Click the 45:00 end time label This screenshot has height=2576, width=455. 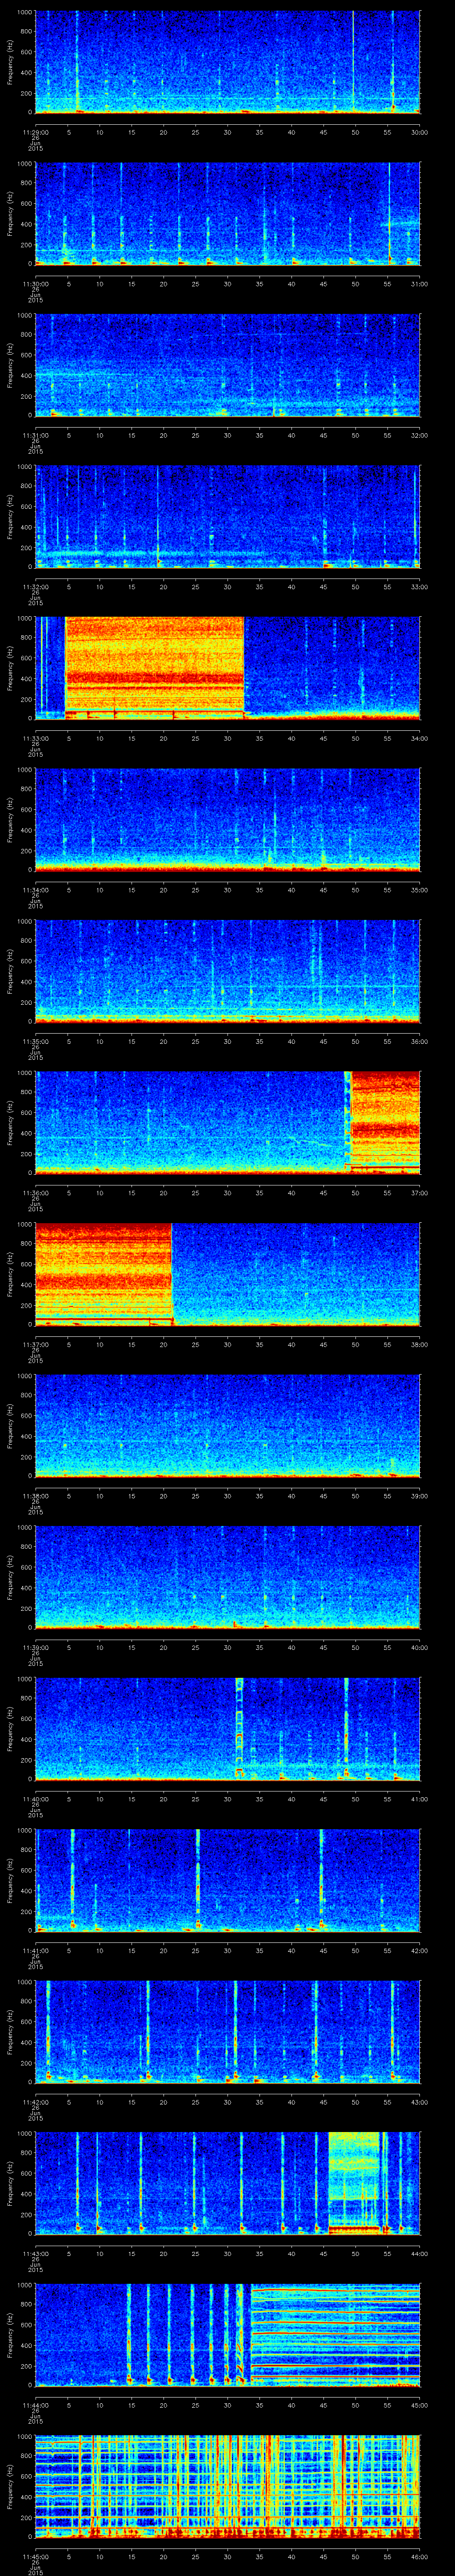tap(419, 2405)
